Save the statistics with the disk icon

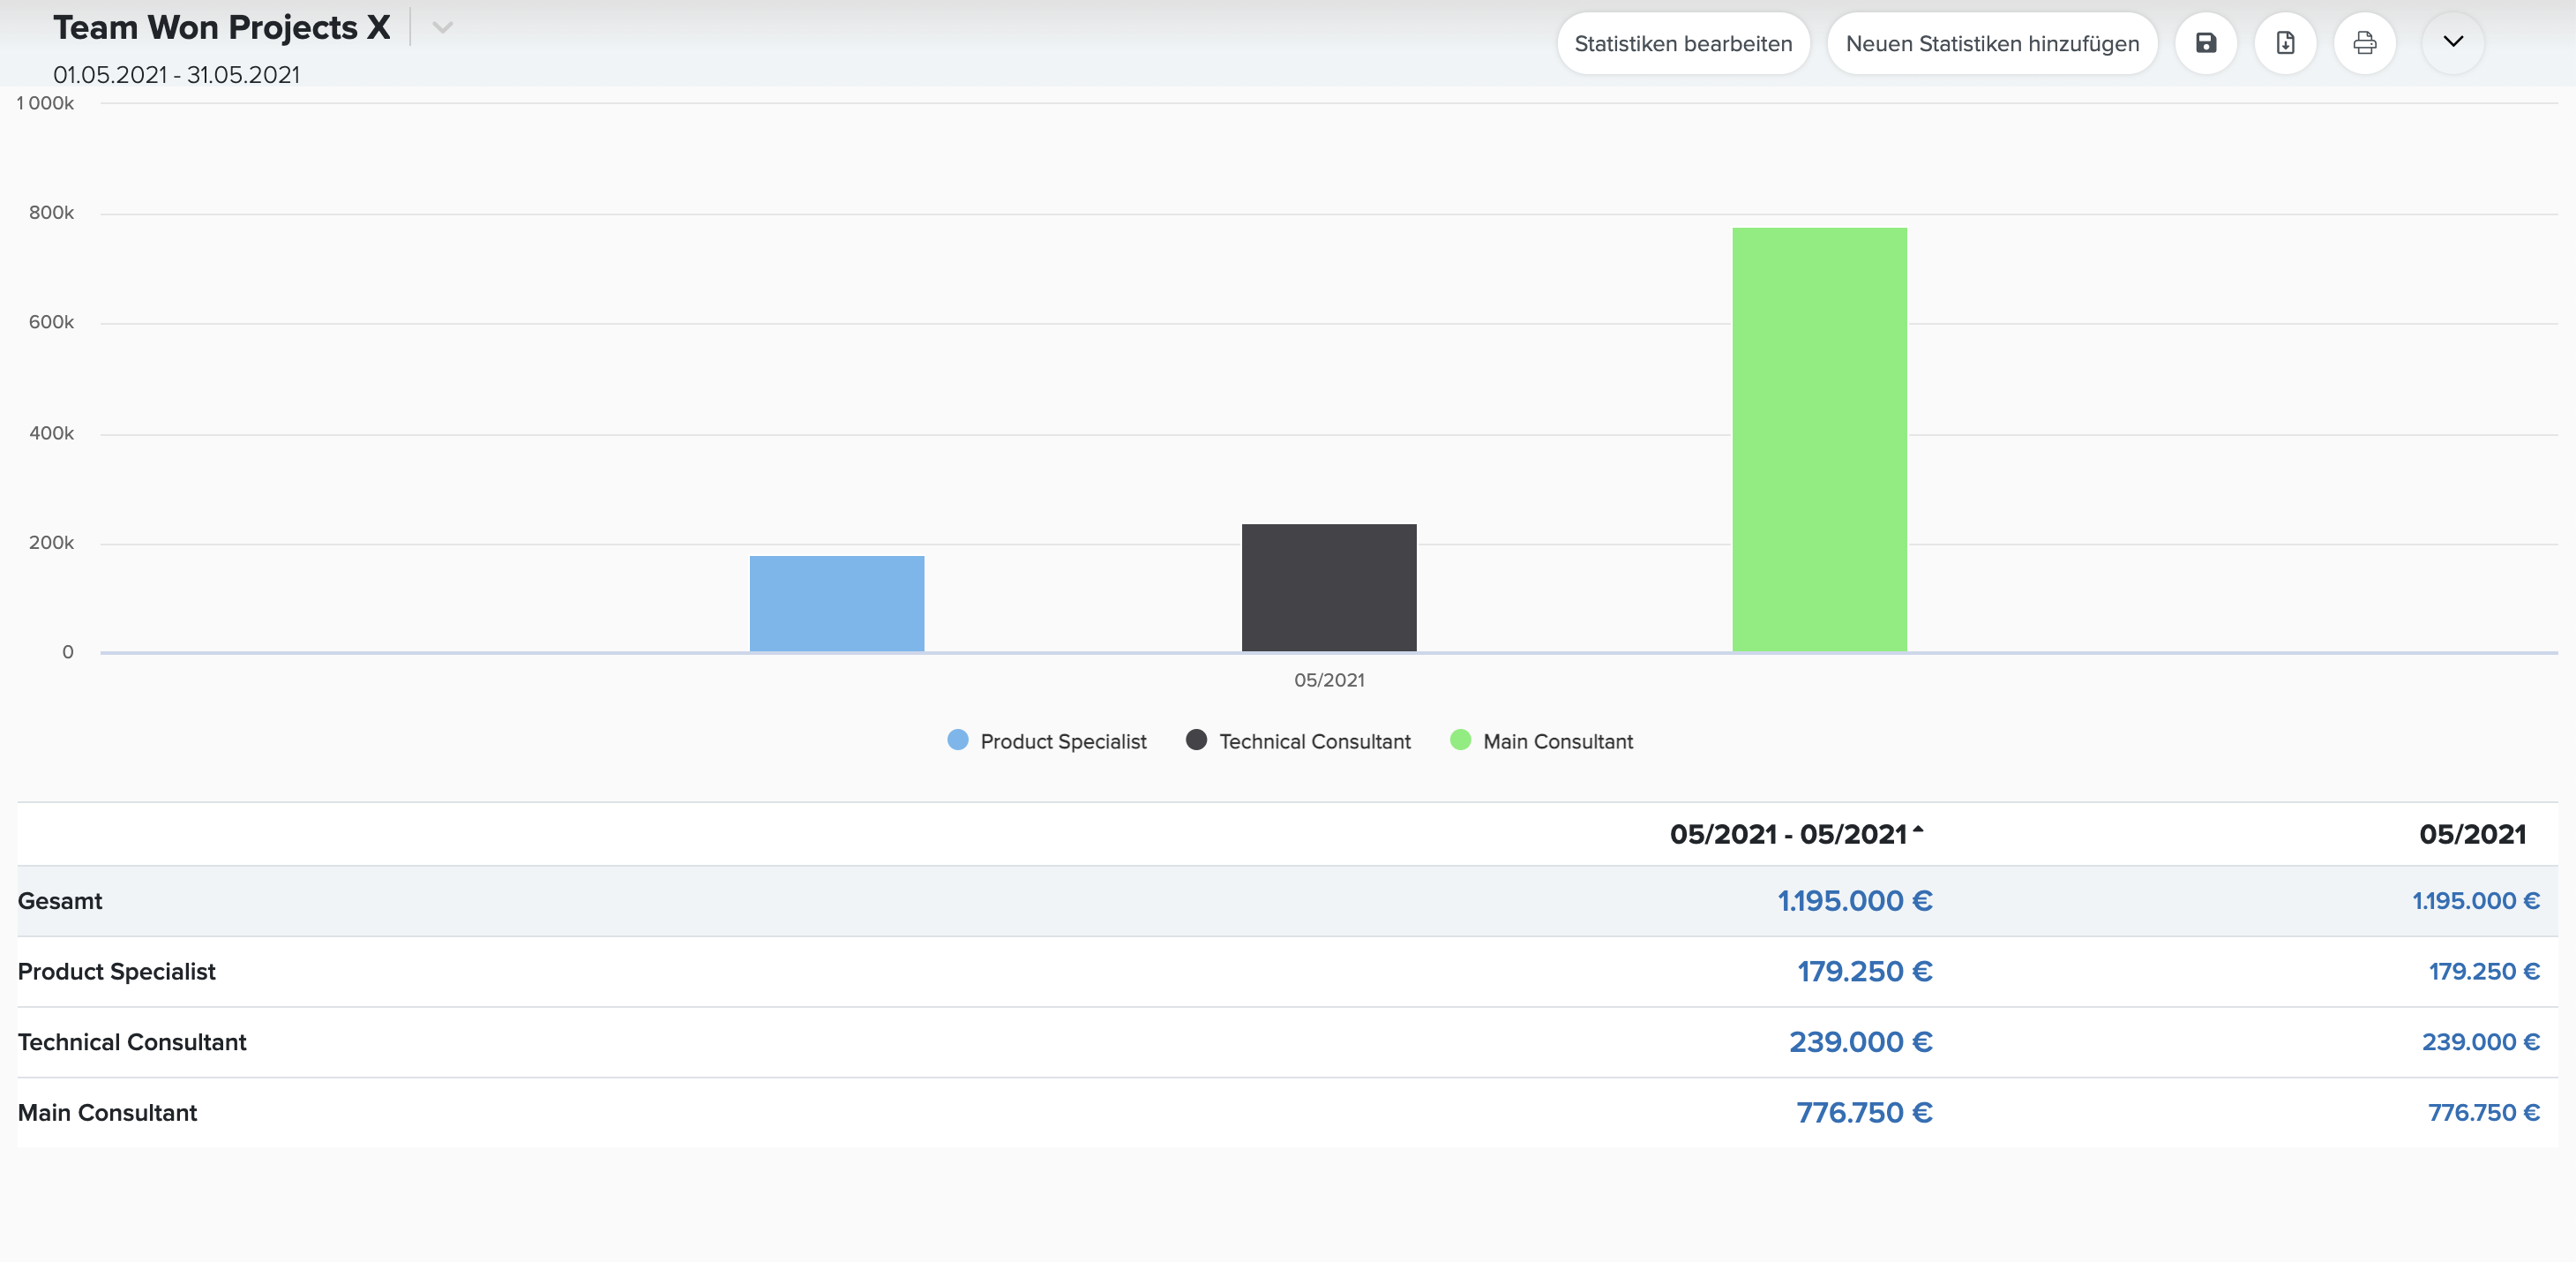(2205, 43)
